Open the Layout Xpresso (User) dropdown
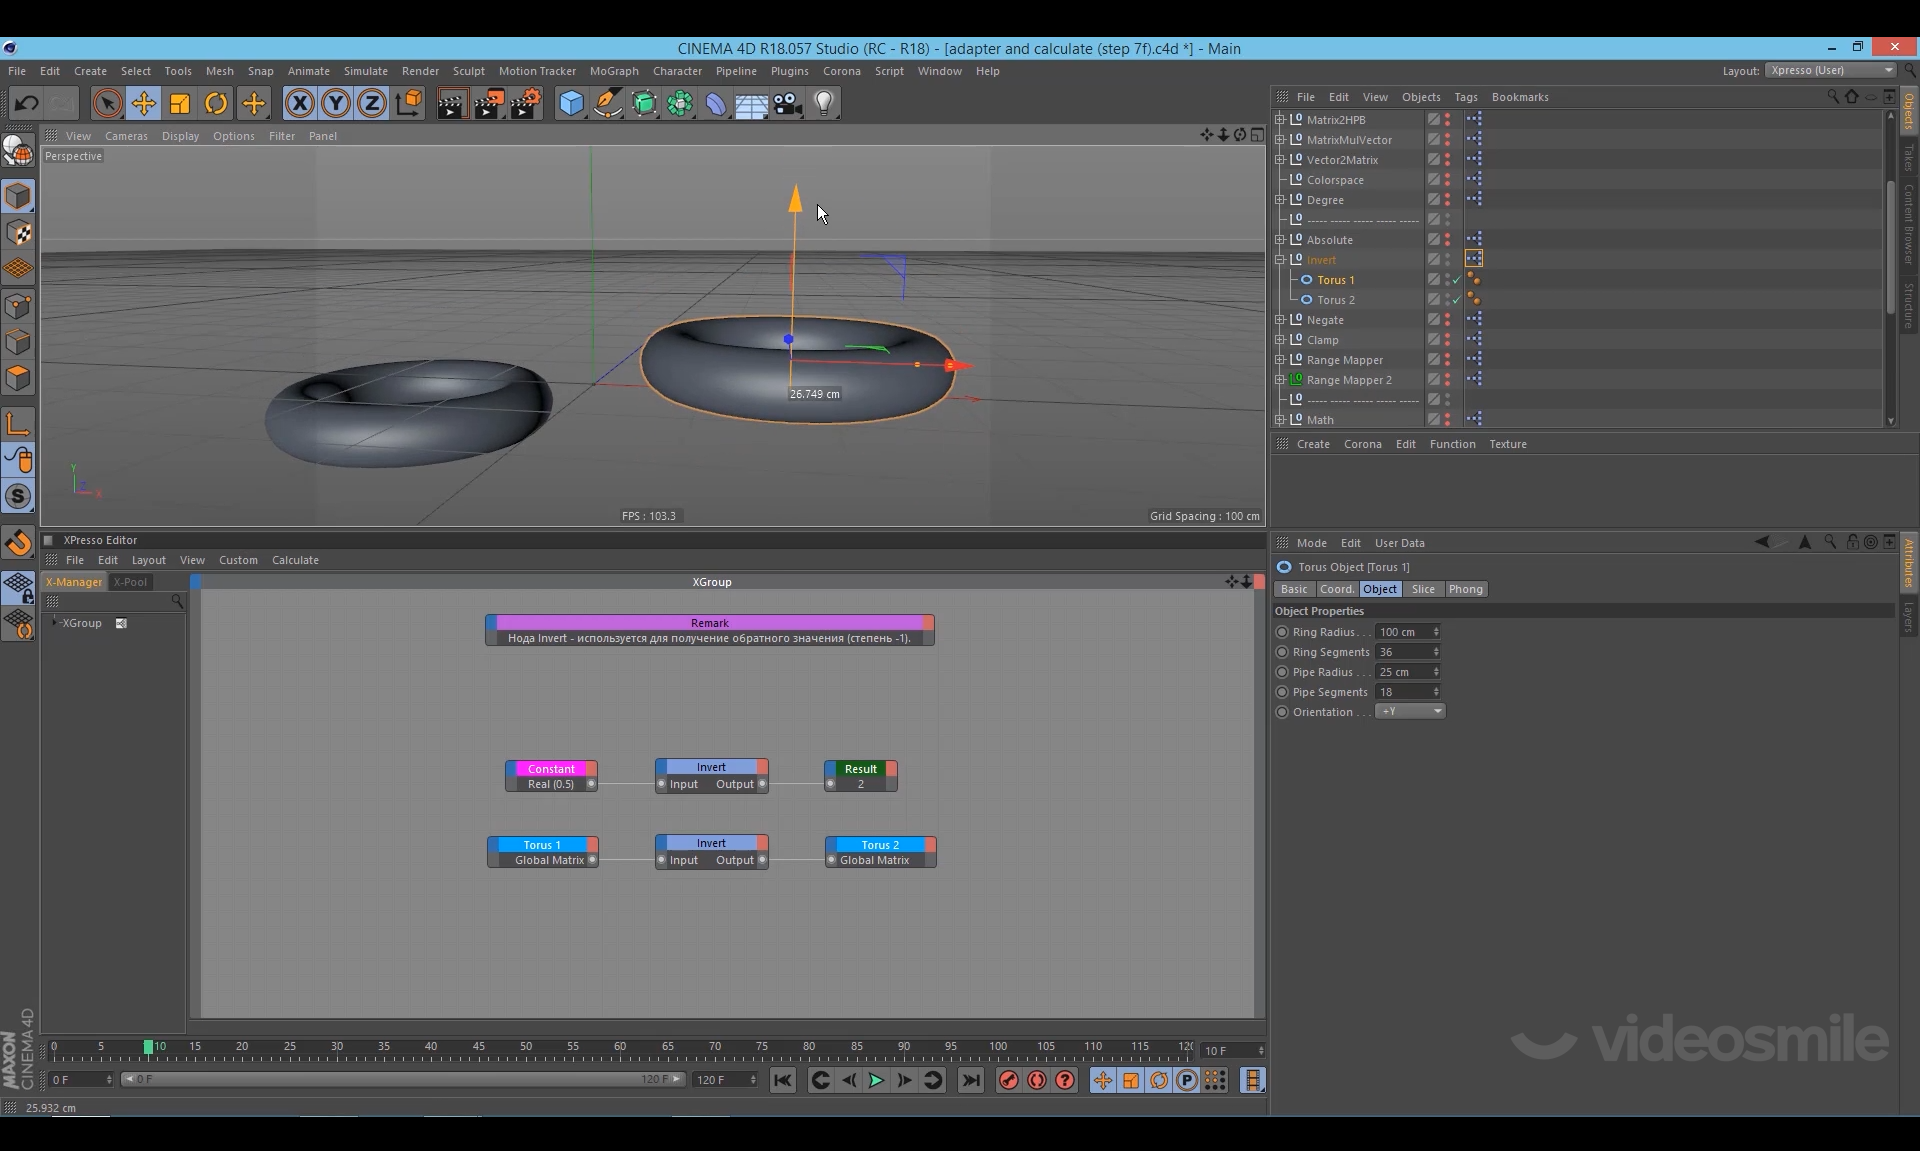This screenshot has width=1920, height=1151. pos(1830,71)
